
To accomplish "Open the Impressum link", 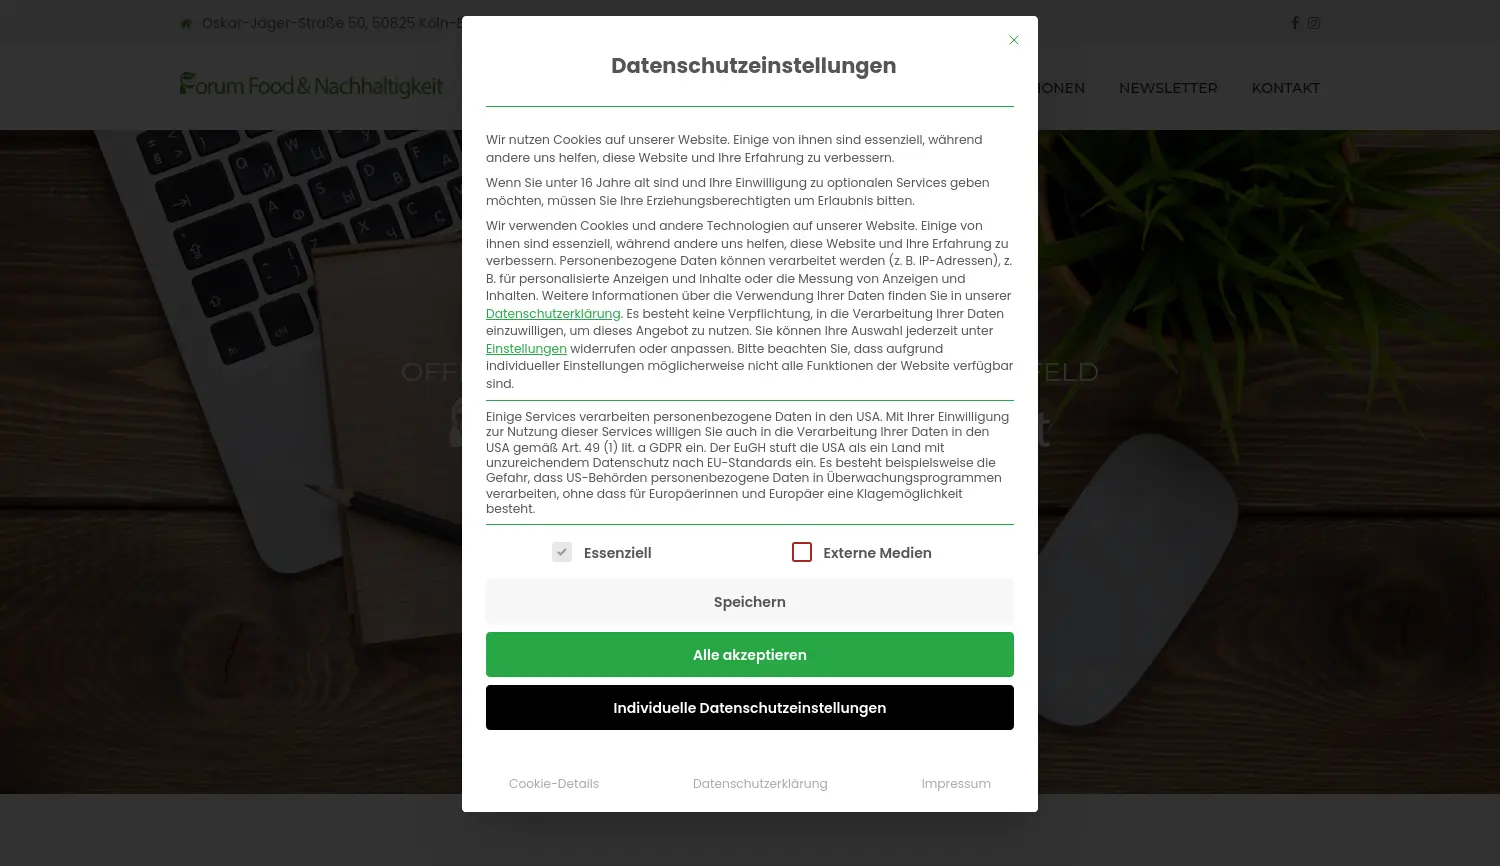I will click(x=956, y=784).
